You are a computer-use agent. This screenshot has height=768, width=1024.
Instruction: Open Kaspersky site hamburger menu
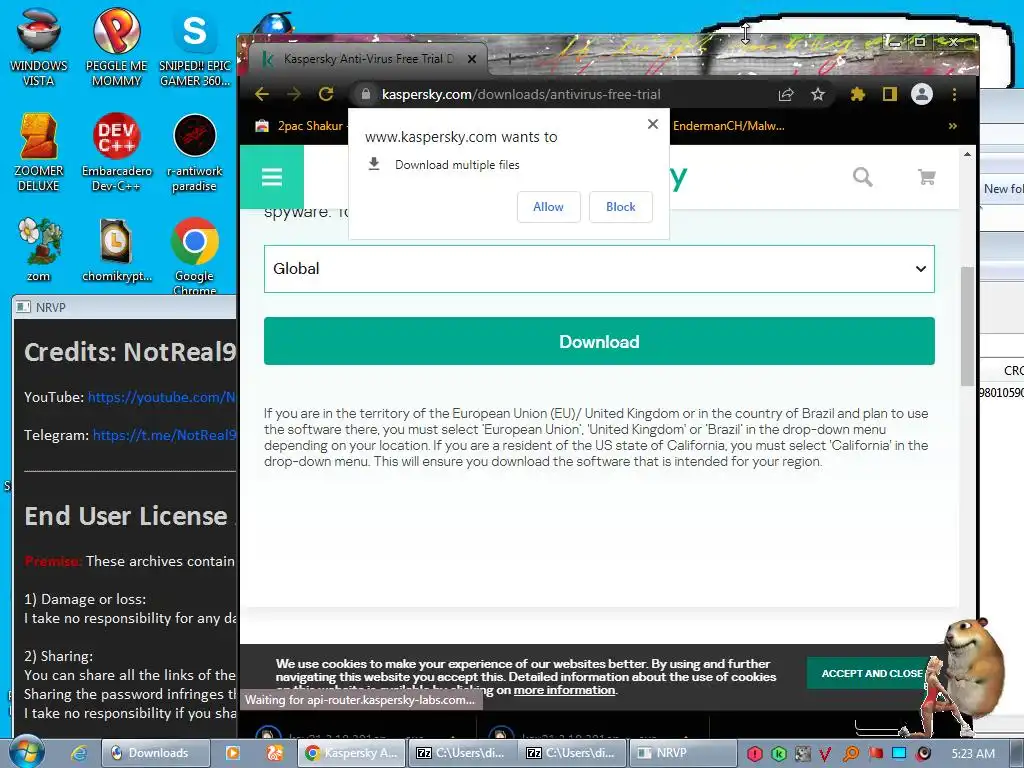(272, 176)
